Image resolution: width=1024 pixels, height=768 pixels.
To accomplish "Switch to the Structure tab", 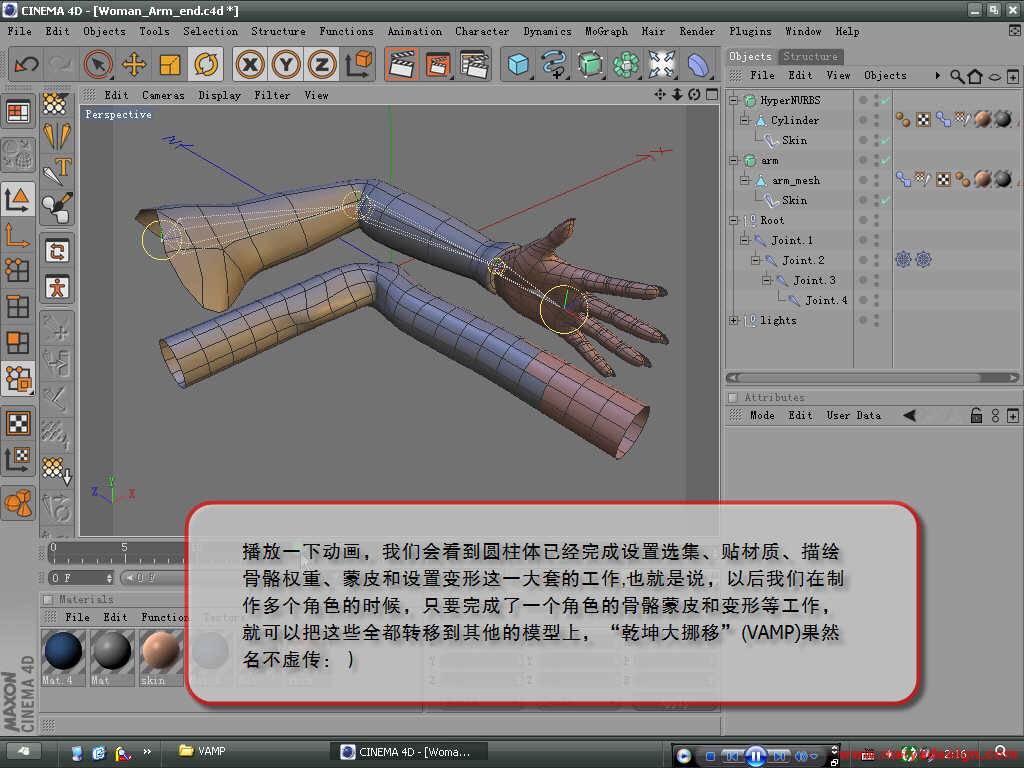I will pos(810,56).
